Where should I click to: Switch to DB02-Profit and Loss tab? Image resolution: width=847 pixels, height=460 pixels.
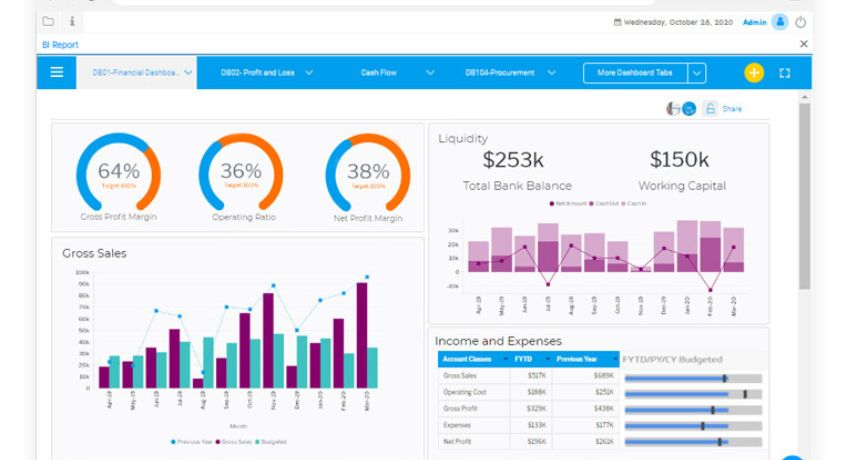[259, 73]
